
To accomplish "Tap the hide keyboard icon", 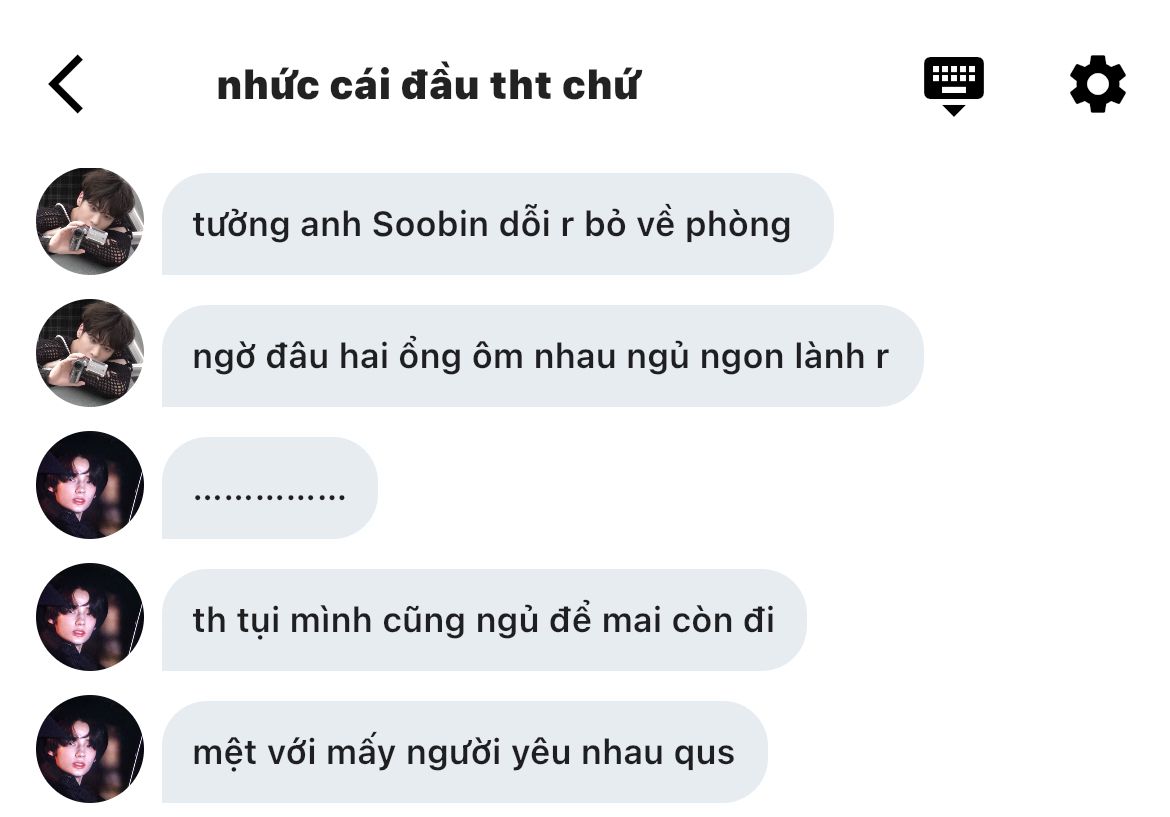I will (x=954, y=85).
